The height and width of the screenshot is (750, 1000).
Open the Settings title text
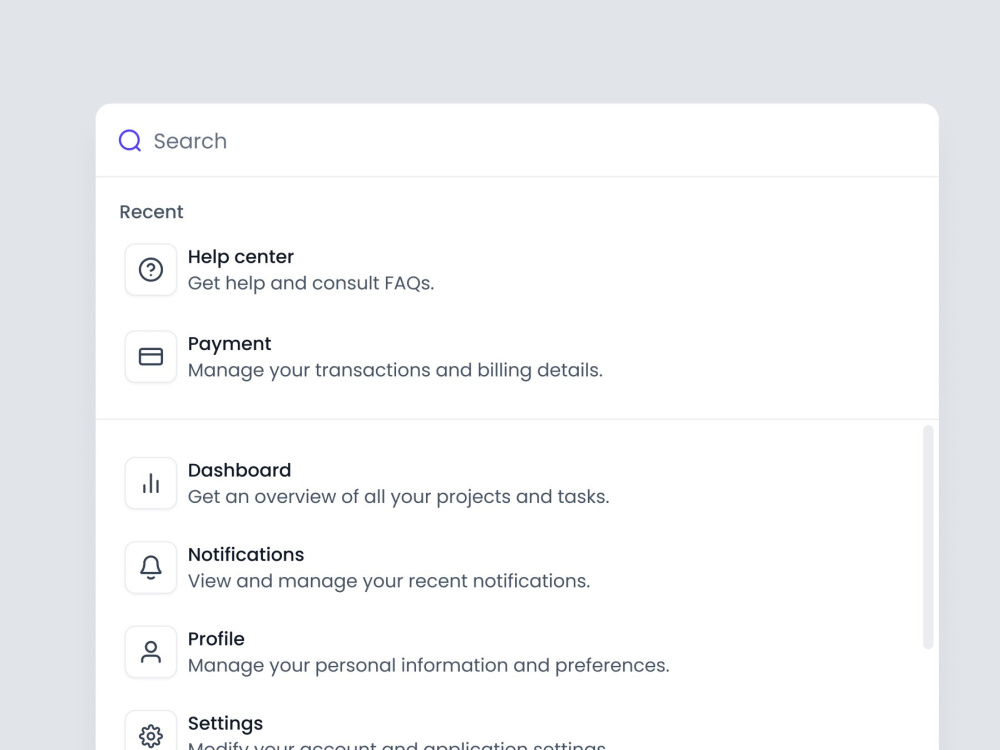point(225,723)
